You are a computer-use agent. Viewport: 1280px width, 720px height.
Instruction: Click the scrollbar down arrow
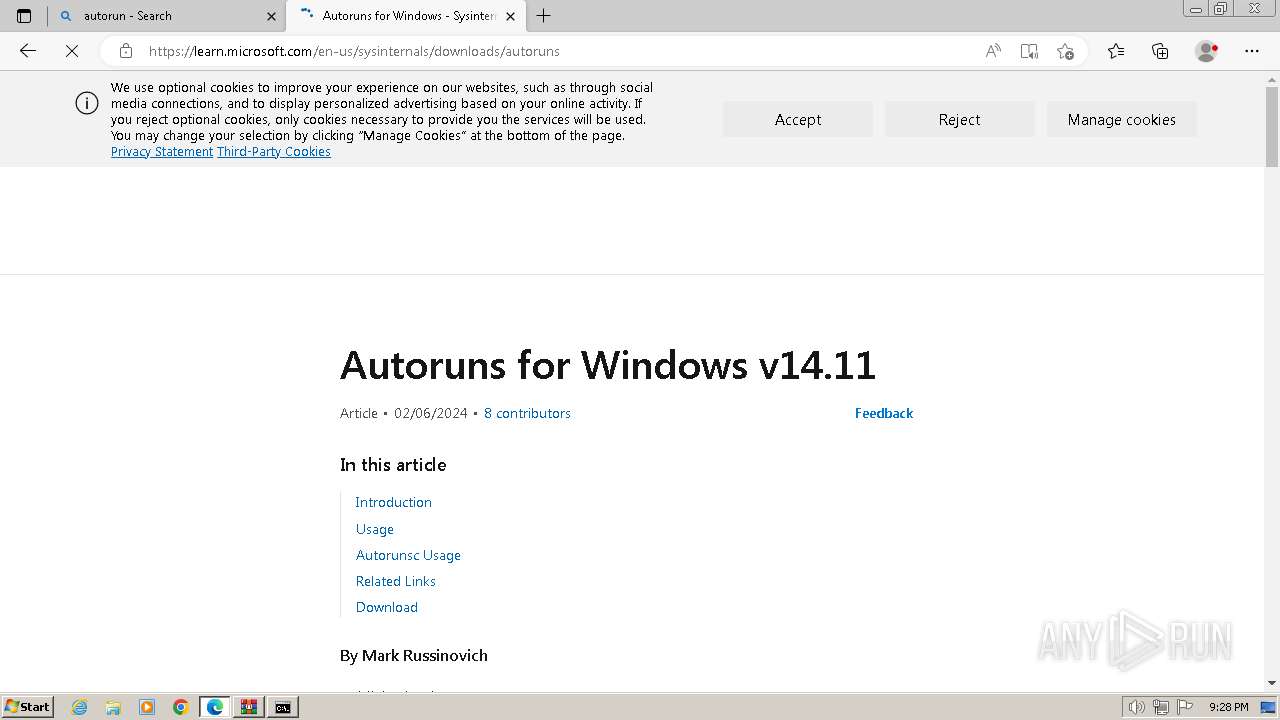pyautogui.click(x=1272, y=683)
